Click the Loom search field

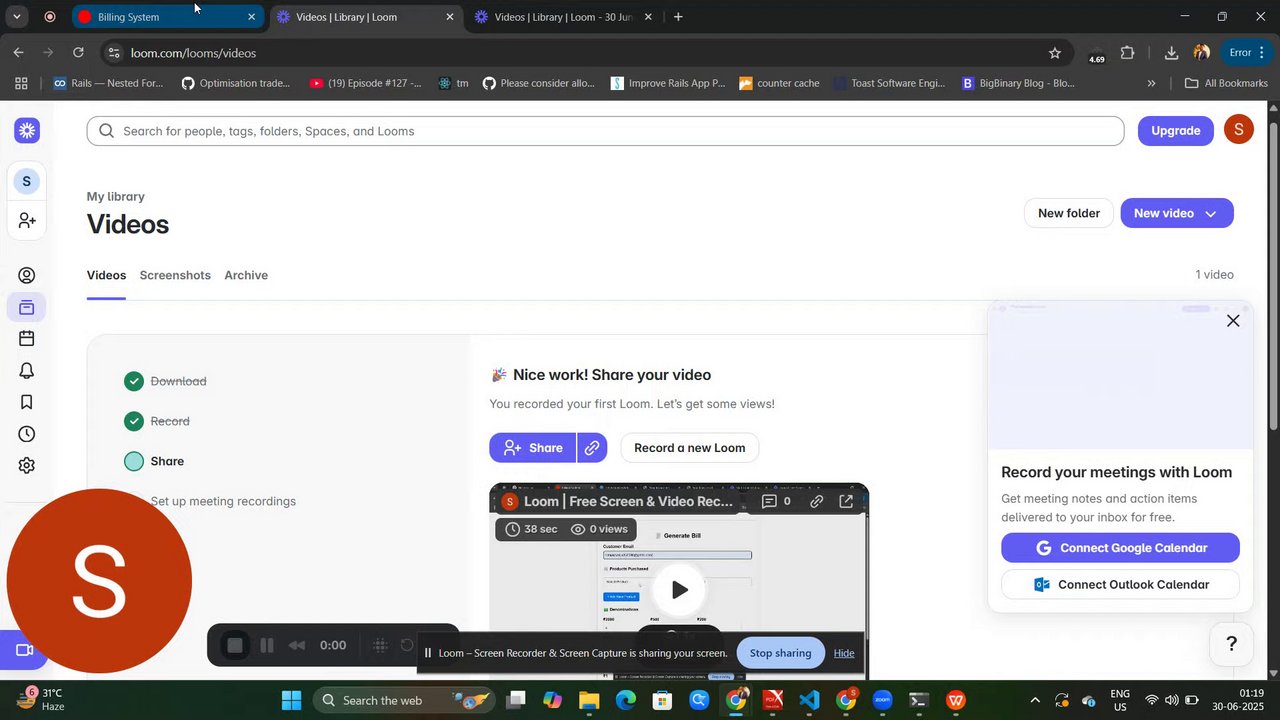click(605, 131)
